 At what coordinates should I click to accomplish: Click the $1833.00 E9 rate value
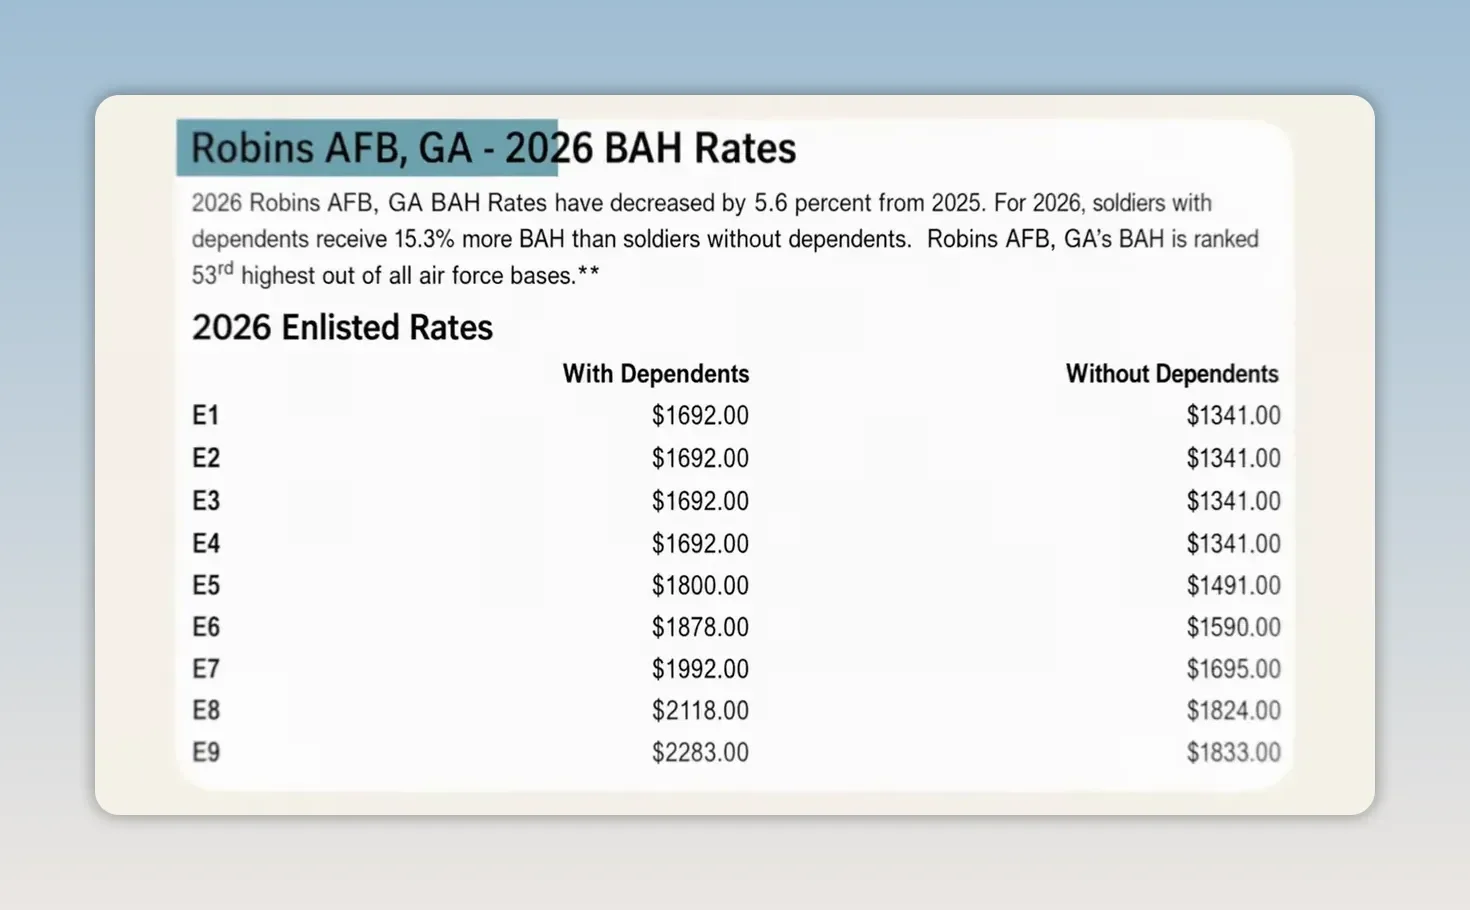[x=1233, y=753]
